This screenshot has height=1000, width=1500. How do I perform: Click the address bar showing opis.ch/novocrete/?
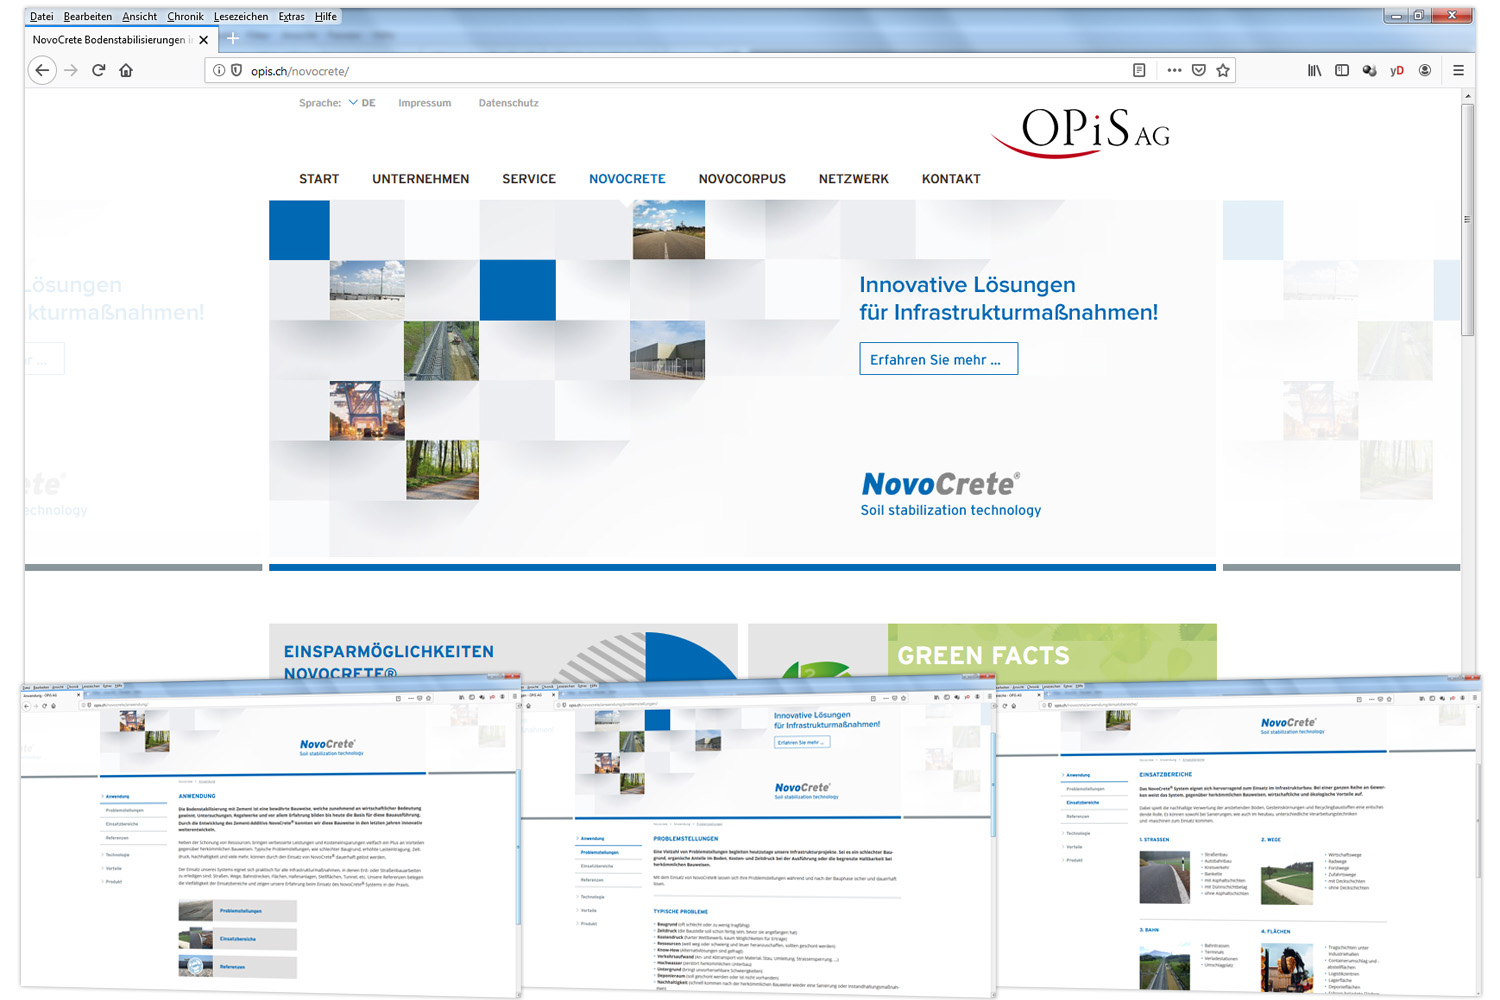680,71
